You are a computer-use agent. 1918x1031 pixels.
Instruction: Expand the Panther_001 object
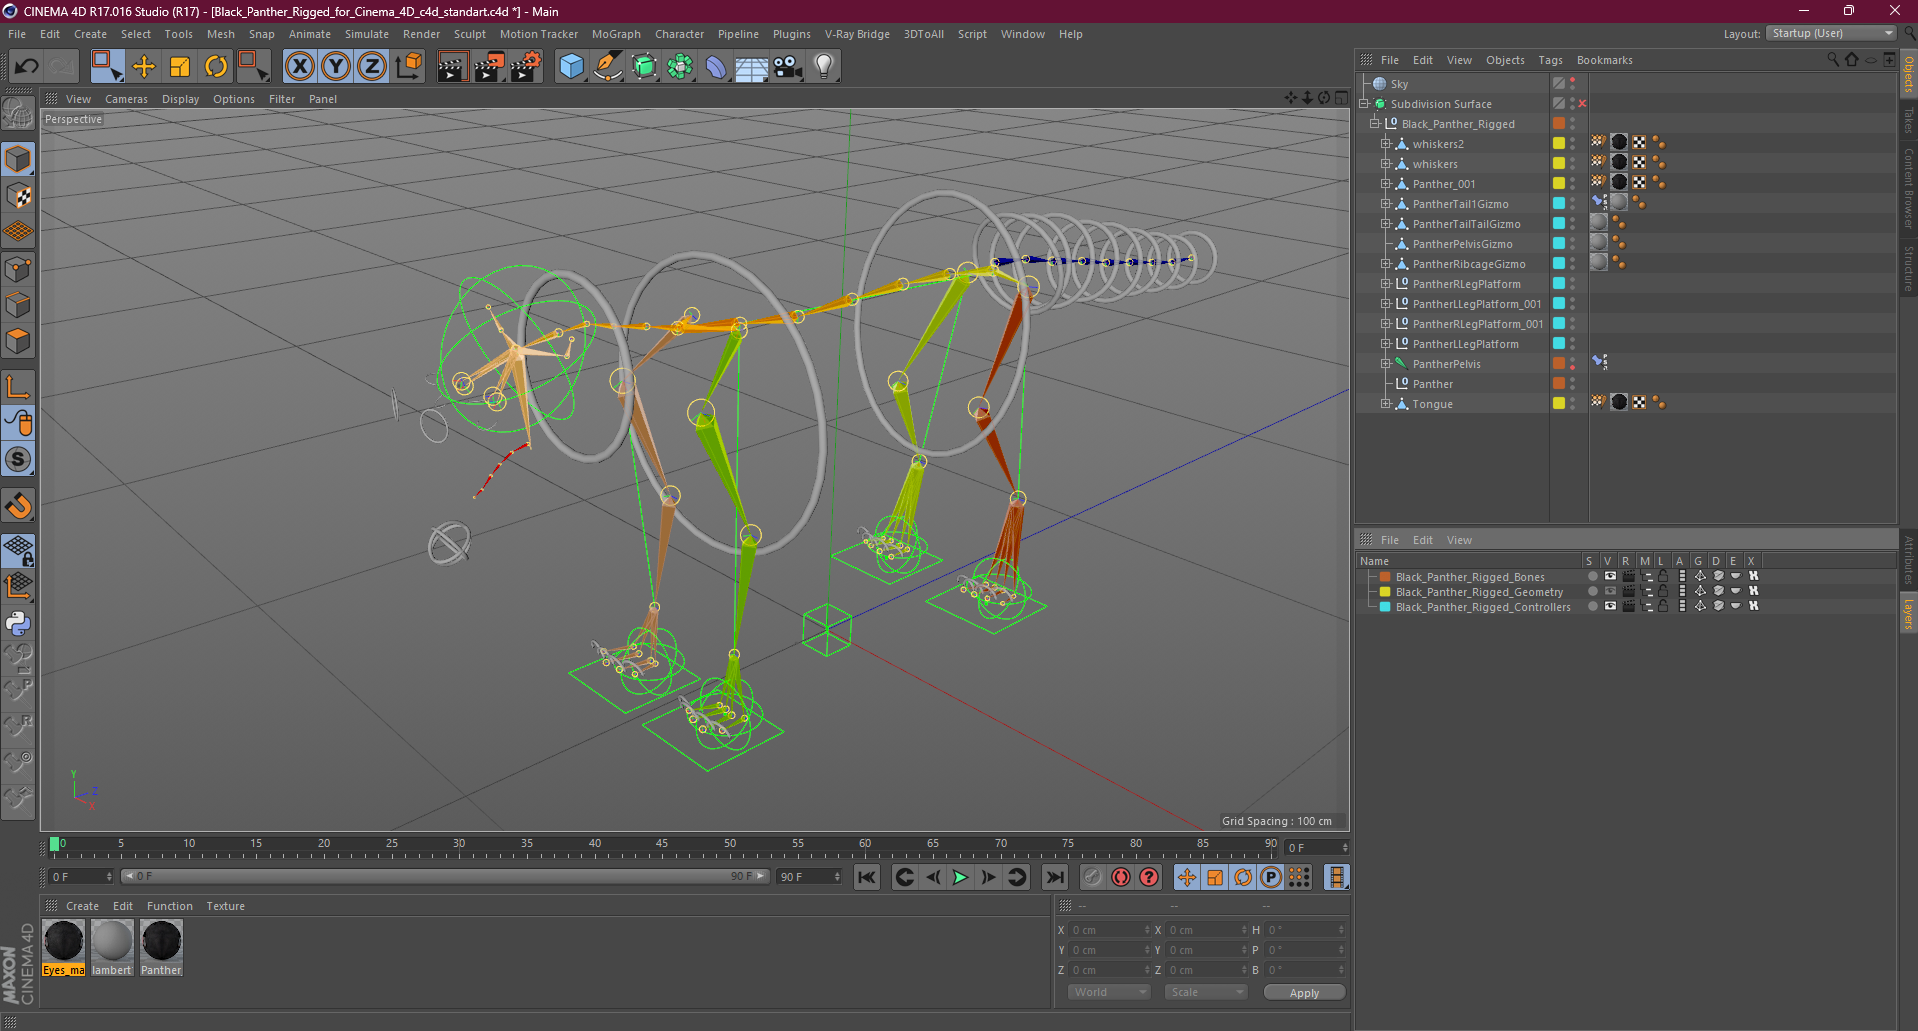point(1386,184)
